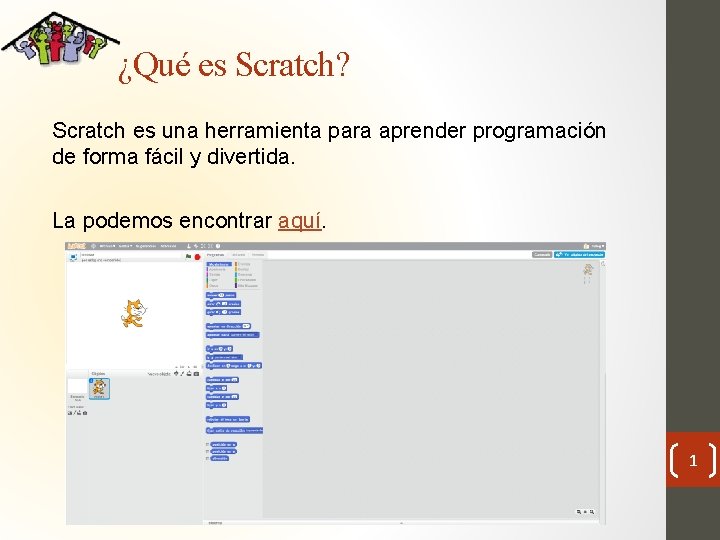720x540 pixels.
Task: Choose new backdrop from library icon
Action: click(x=70, y=413)
